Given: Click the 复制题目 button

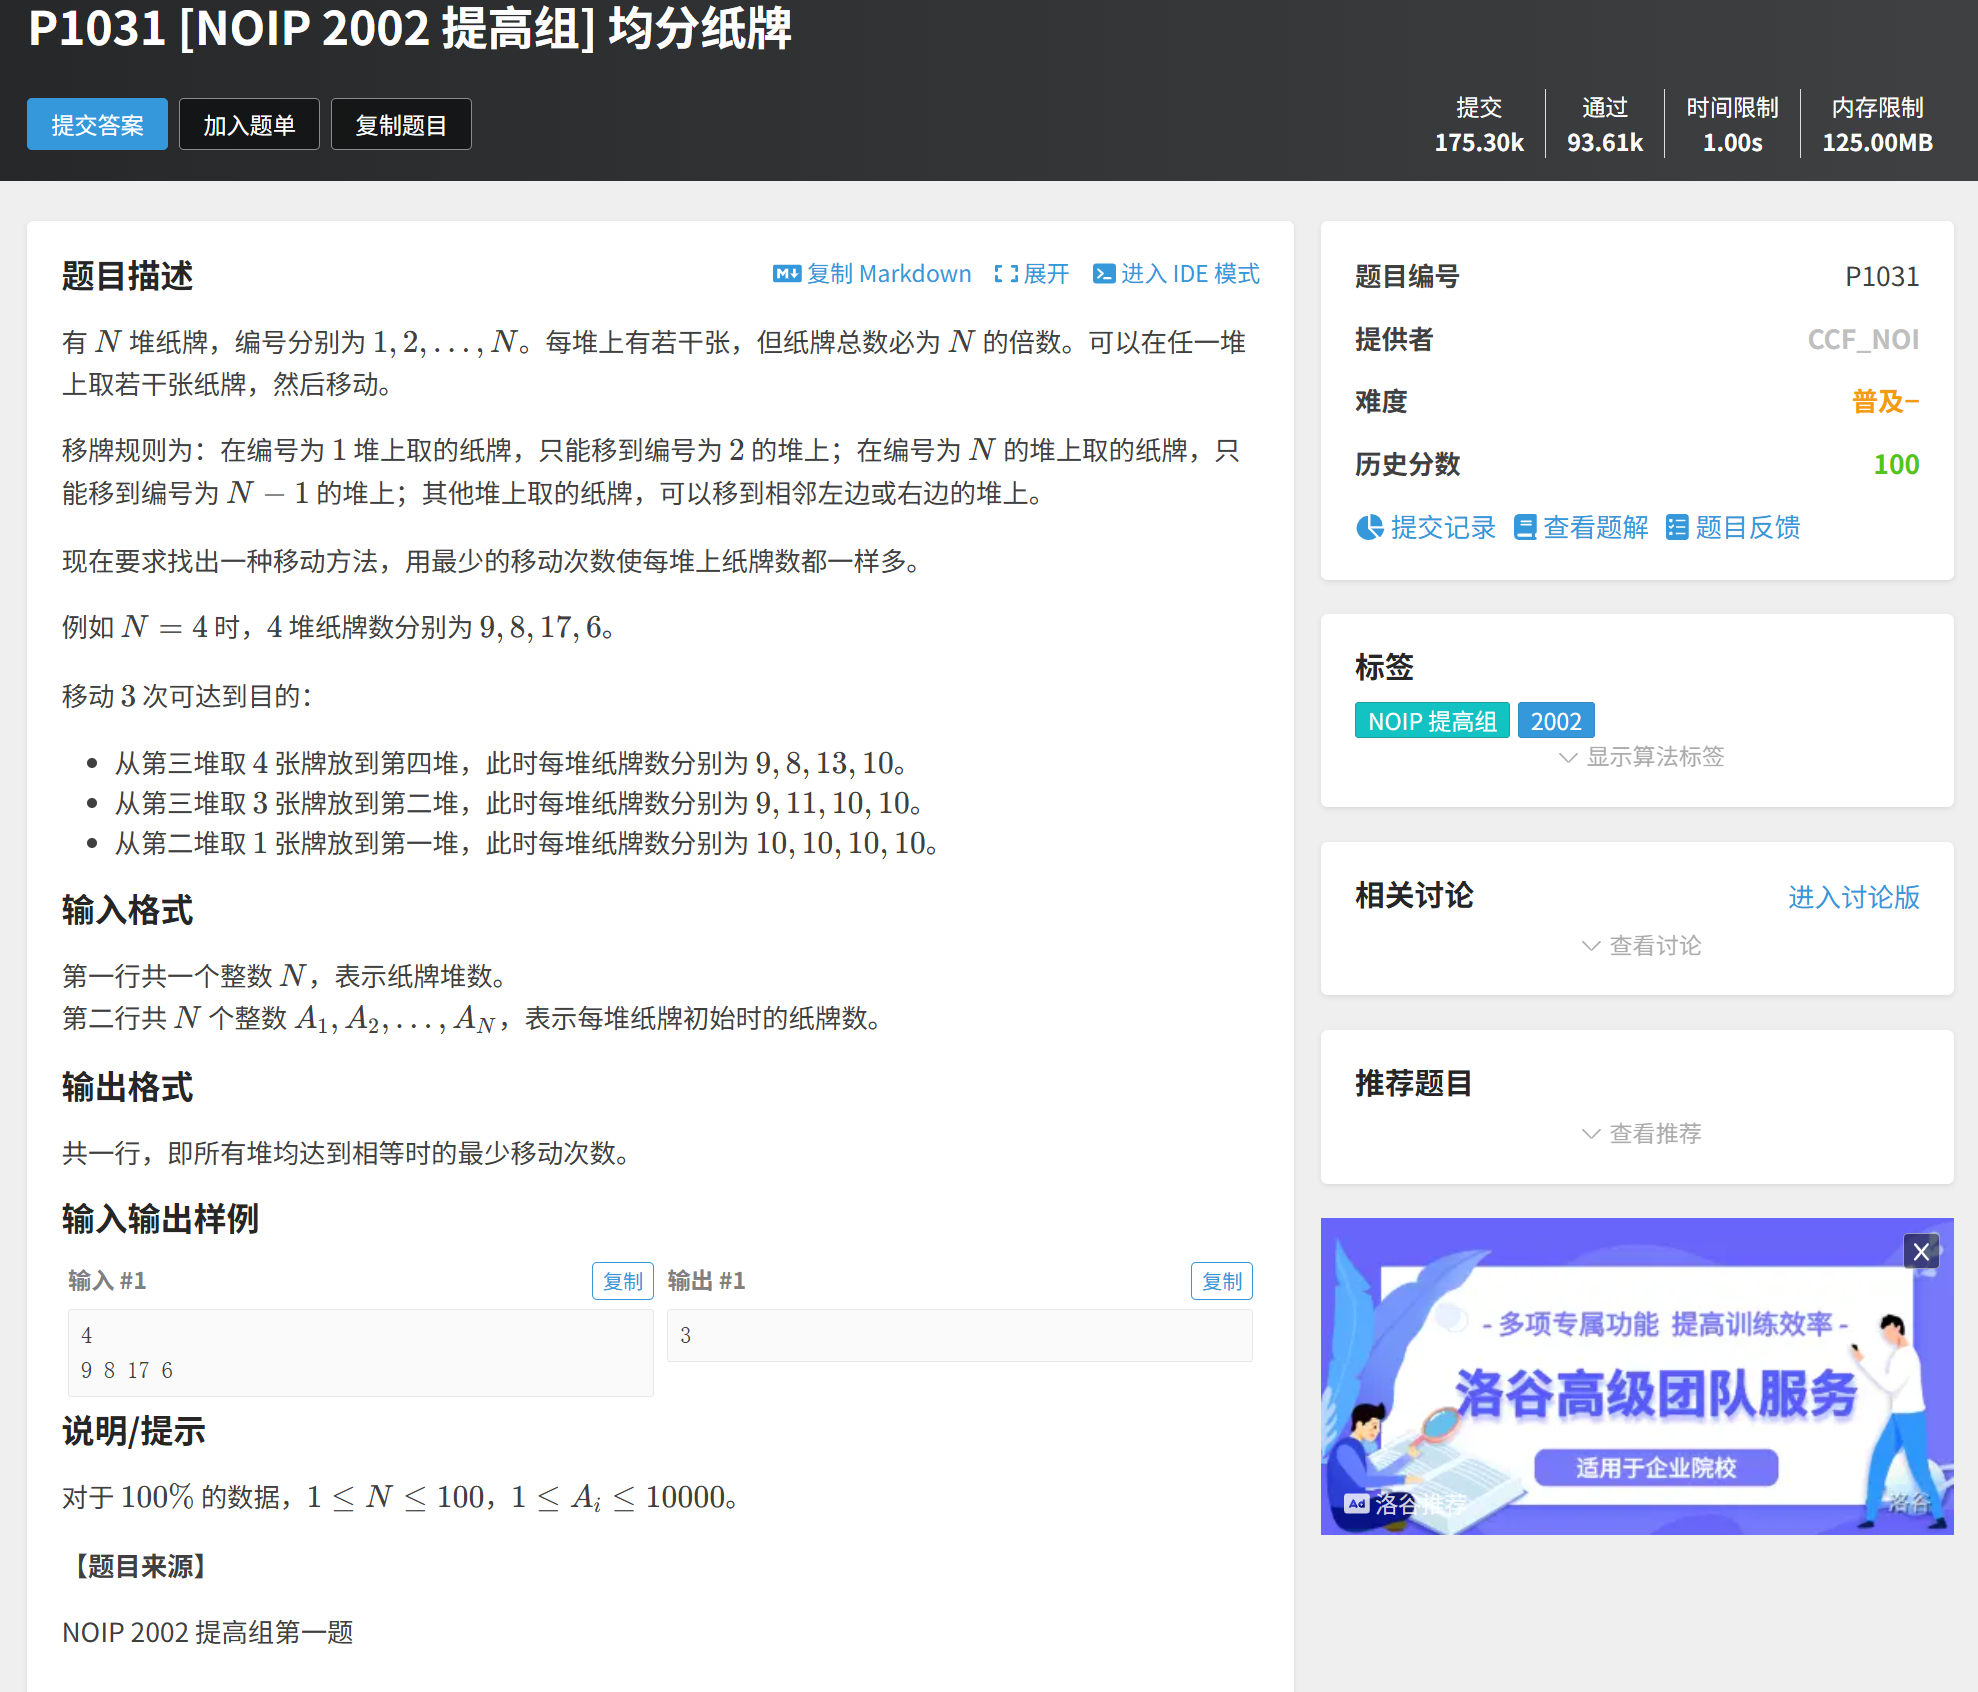Looking at the screenshot, I should coord(401,125).
